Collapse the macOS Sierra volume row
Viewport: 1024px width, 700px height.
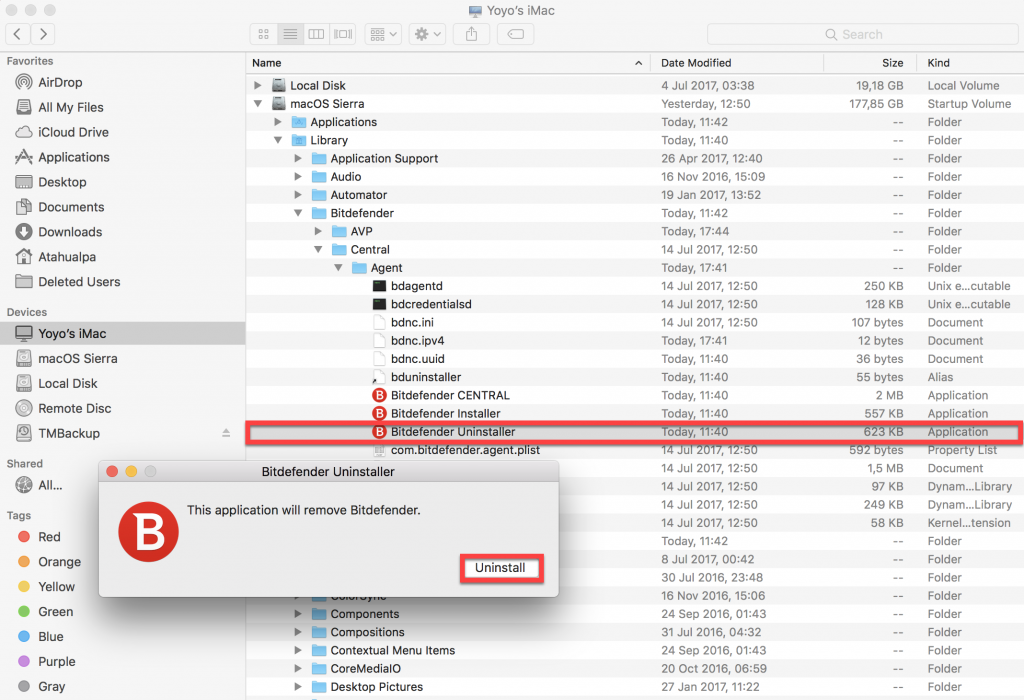(257, 104)
